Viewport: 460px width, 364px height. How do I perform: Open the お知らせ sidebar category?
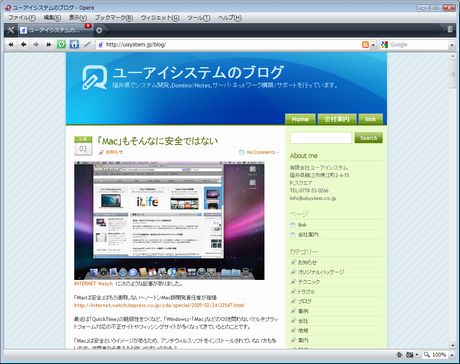[307, 262]
